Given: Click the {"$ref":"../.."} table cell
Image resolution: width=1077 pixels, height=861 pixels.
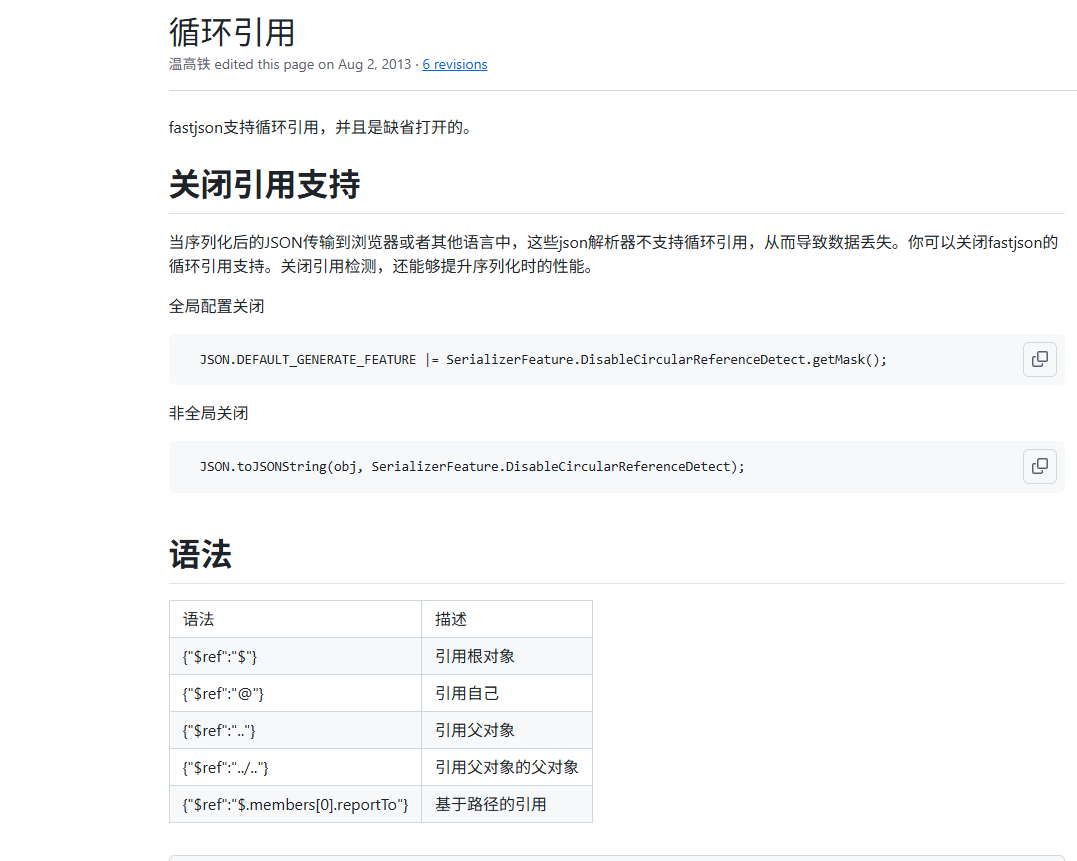Looking at the screenshot, I should point(295,768).
